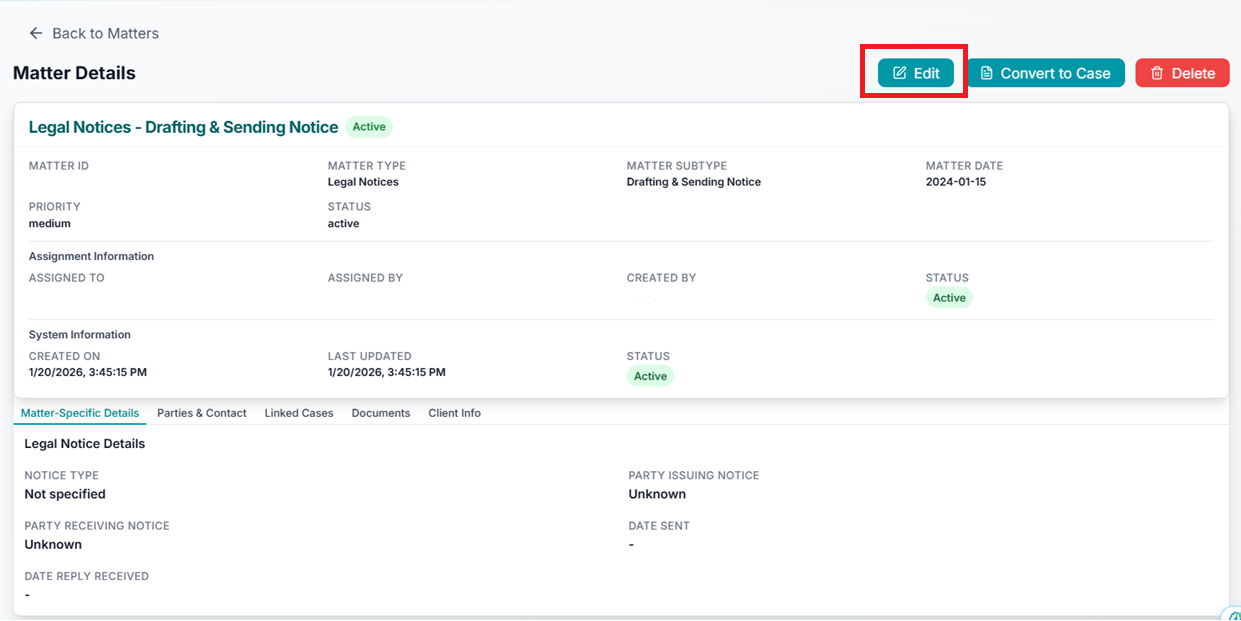Viewport: 1241px width, 621px height.
Task: Select the Matter-Specific Details tab
Action: pyautogui.click(x=80, y=413)
